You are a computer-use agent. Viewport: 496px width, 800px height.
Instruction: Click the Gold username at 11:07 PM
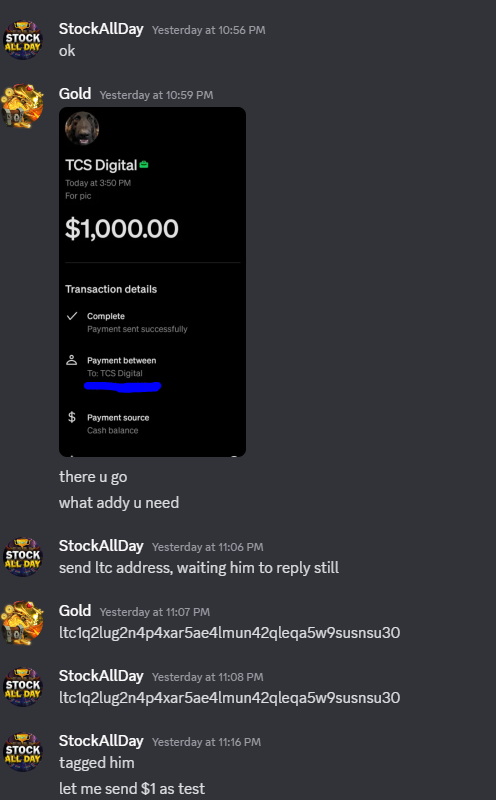pos(75,611)
